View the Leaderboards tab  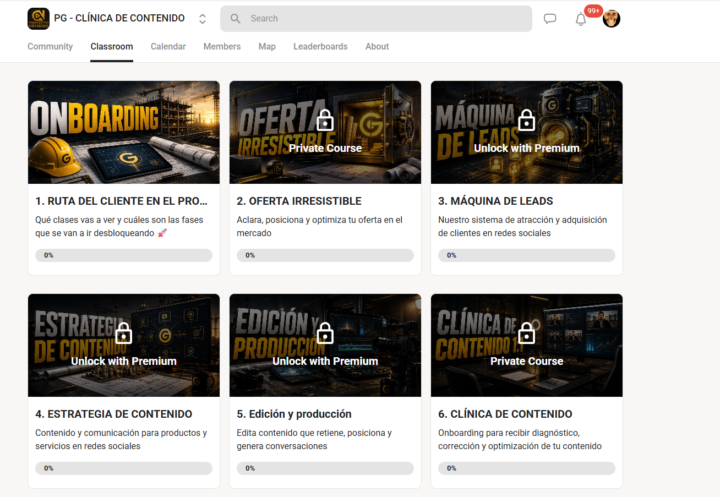point(321,46)
